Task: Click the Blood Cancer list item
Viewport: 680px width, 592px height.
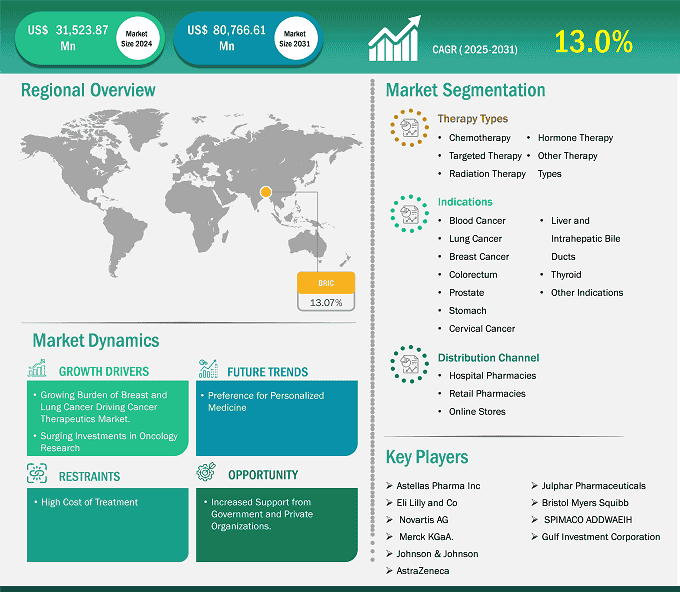Action: tap(477, 221)
